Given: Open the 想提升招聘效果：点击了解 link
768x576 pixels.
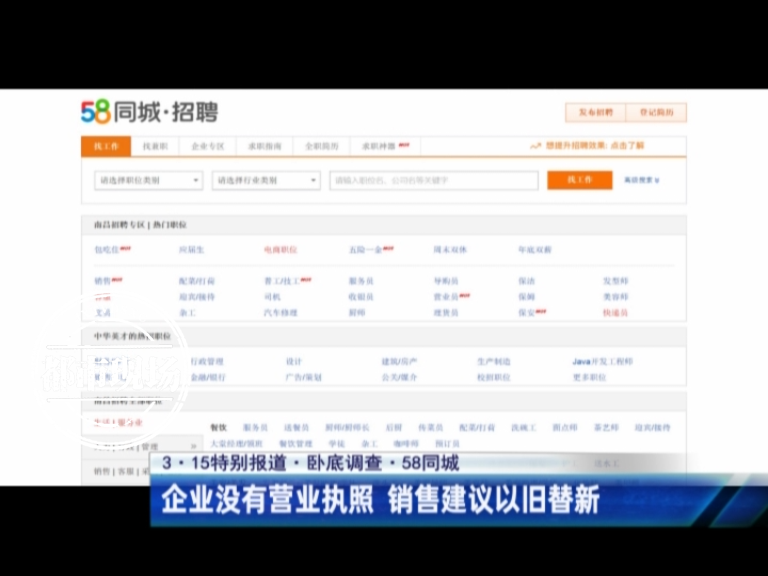Looking at the screenshot, I should click(x=588, y=145).
